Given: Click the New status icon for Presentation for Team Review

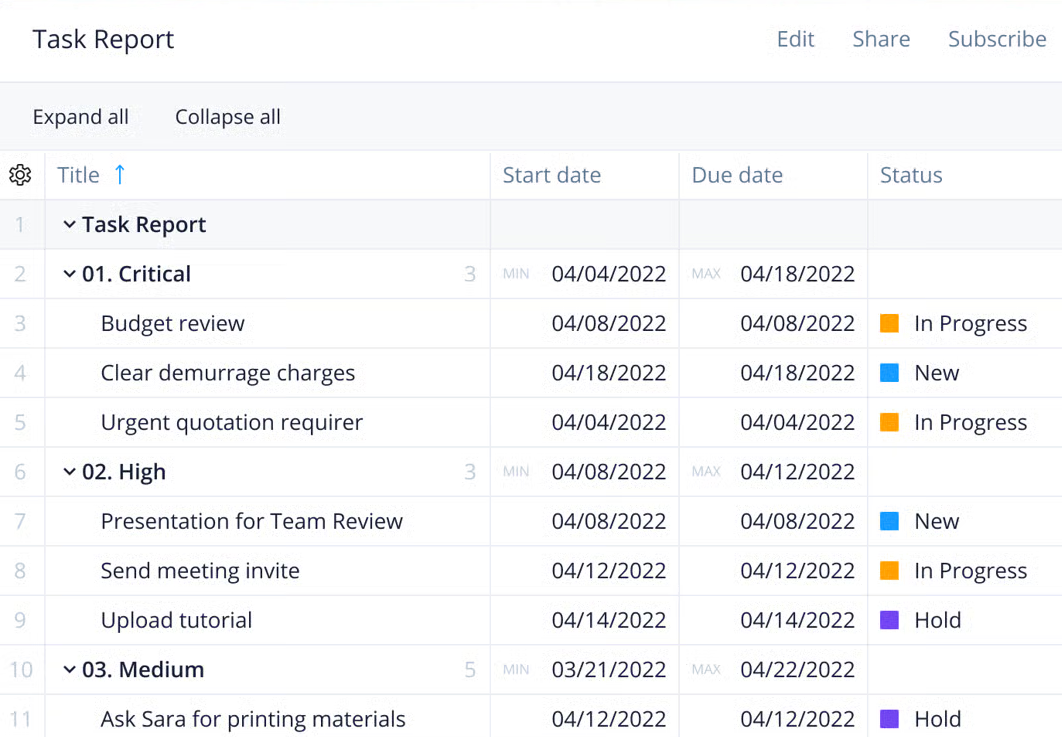Looking at the screenshot, I should coord(889,521).
